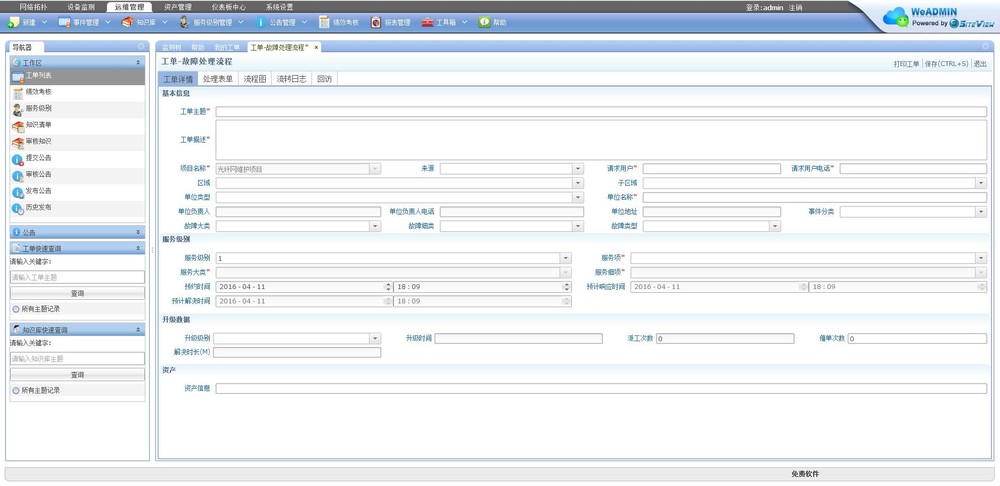1000x486 pixels.
Task: Click 查询 button under 工单快速查询
Action: click(77, 293)
